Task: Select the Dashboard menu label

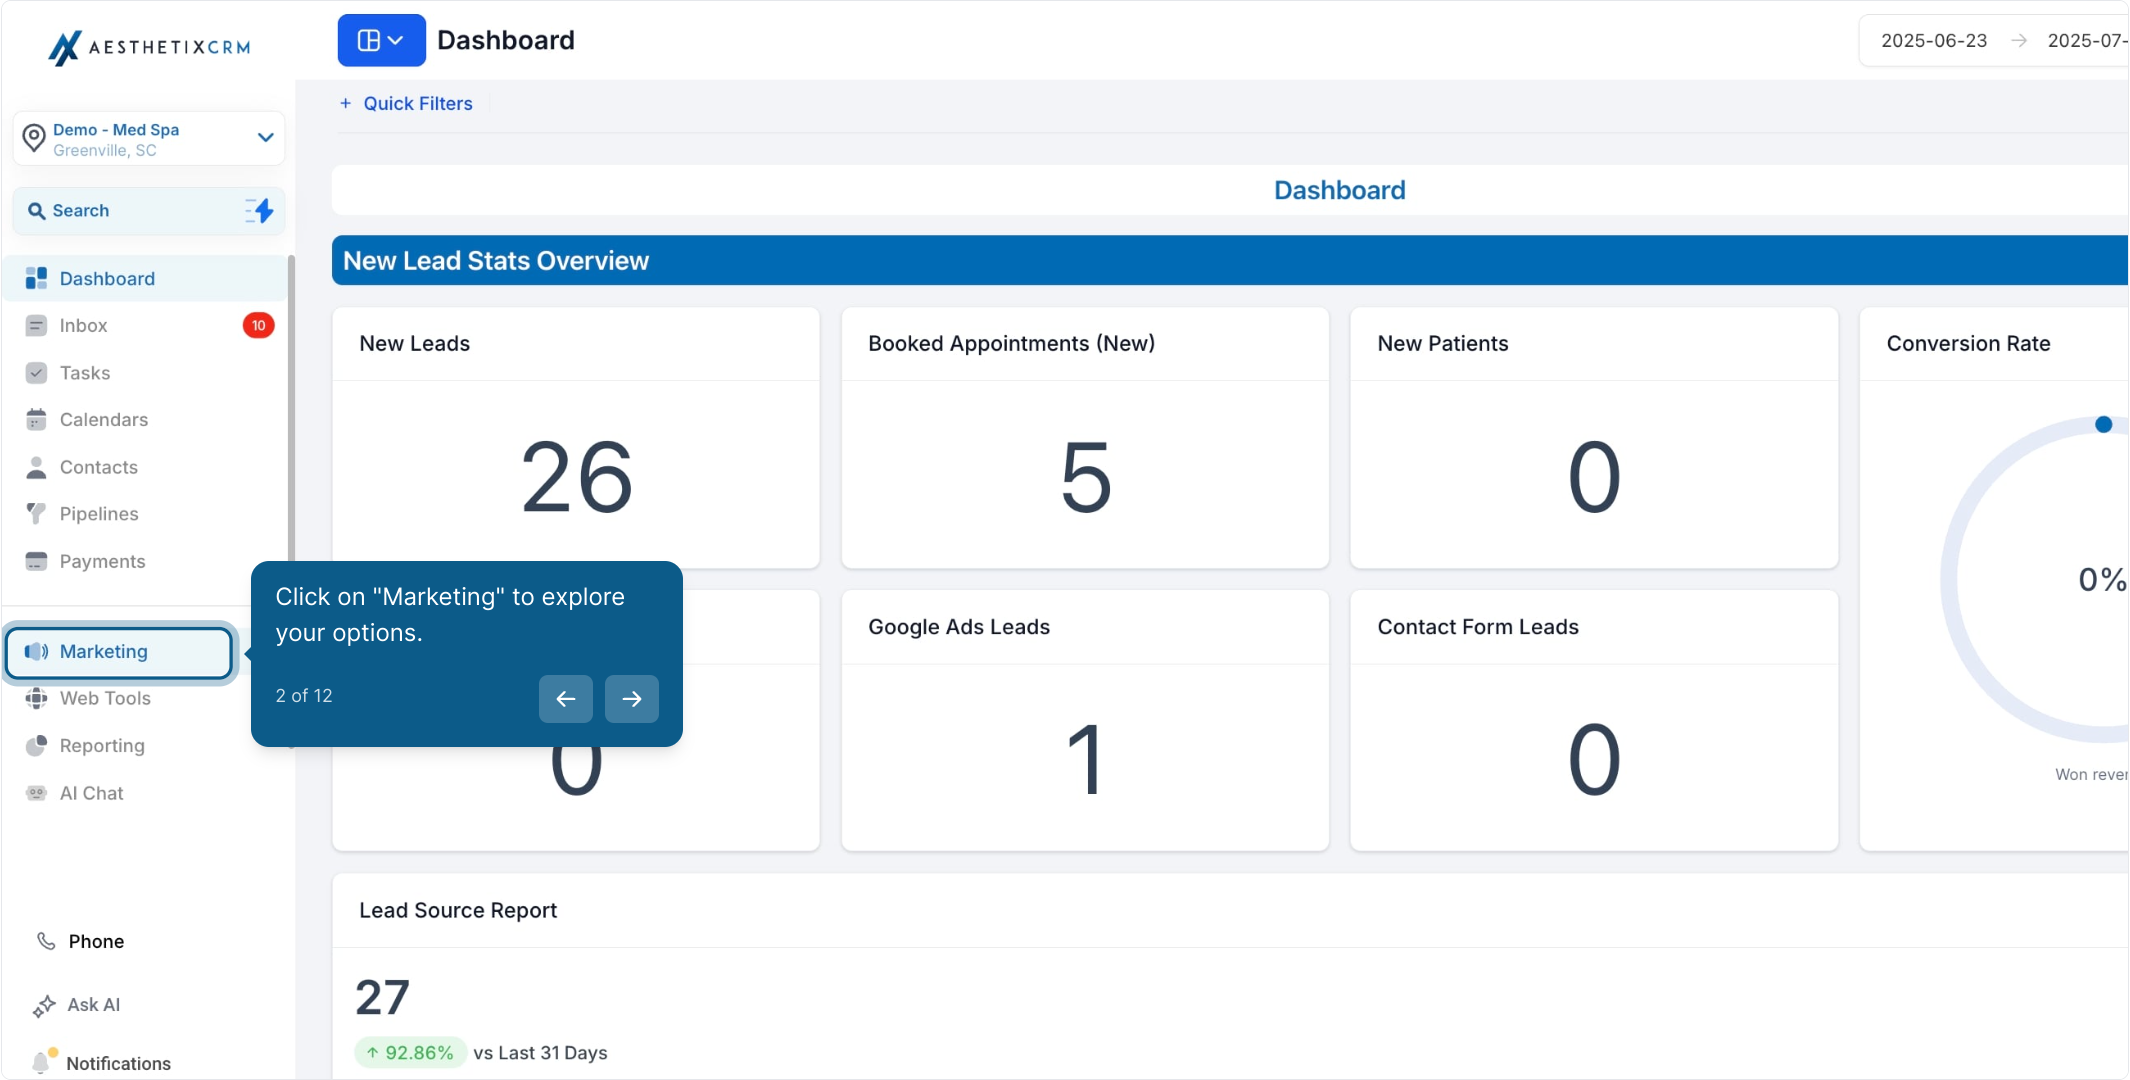Action: tap(107, 279)
